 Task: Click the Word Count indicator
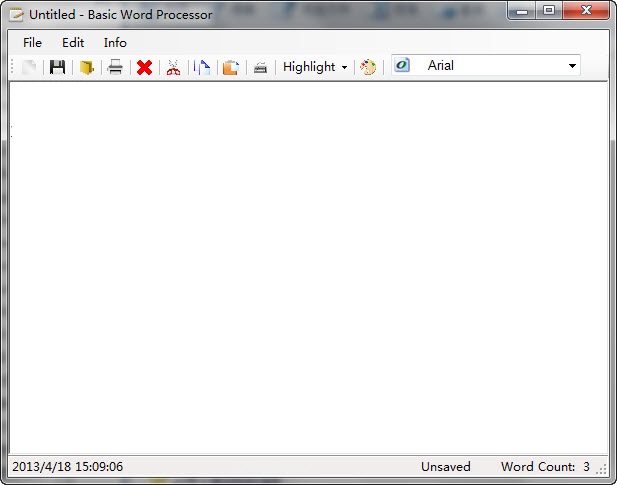pyautogui.click(x=545, y=467)
